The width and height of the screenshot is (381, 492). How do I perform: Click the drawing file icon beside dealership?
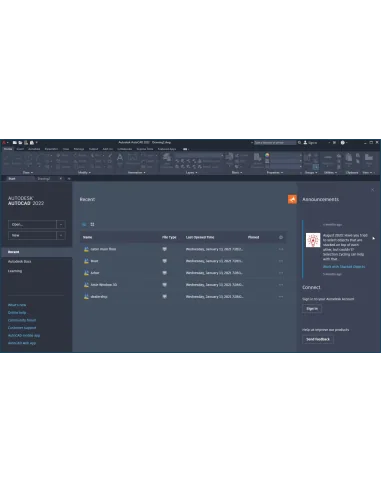click(x=86, y=297)
